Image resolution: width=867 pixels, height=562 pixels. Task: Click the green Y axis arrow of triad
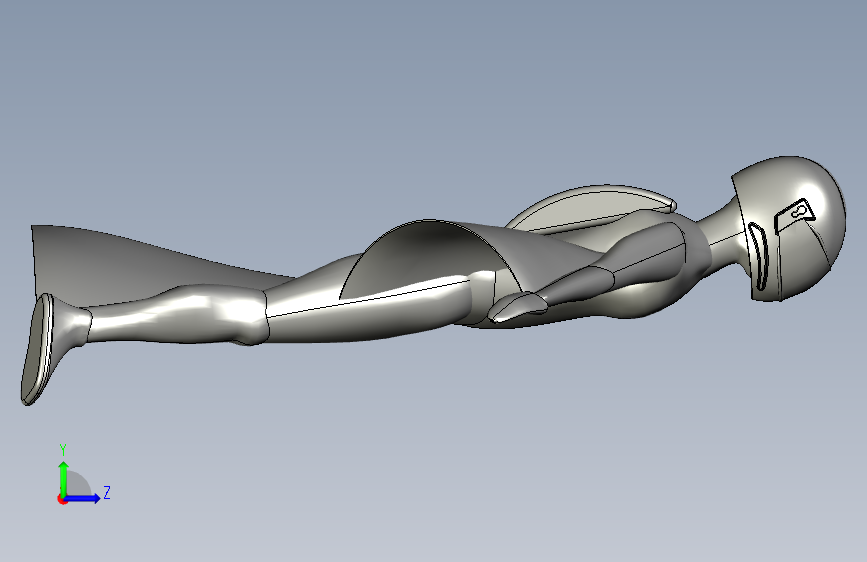pyautogui.click(x=64, y=478)
